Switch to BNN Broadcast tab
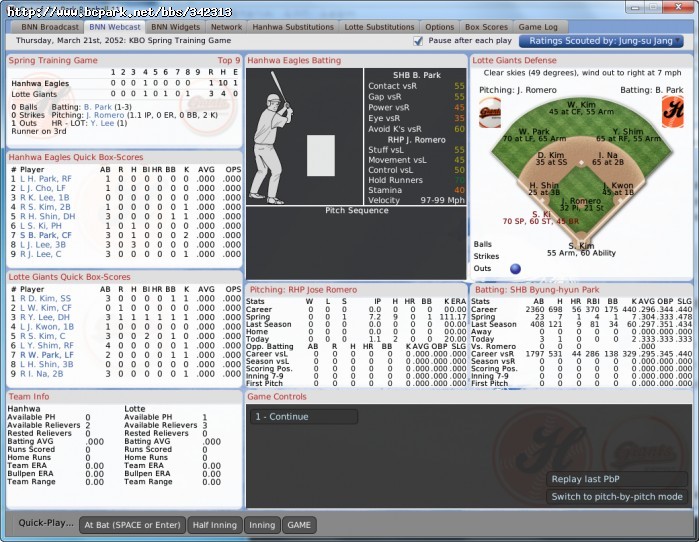Viewport: 700px width, 542px height. click(x=50, y=27)
